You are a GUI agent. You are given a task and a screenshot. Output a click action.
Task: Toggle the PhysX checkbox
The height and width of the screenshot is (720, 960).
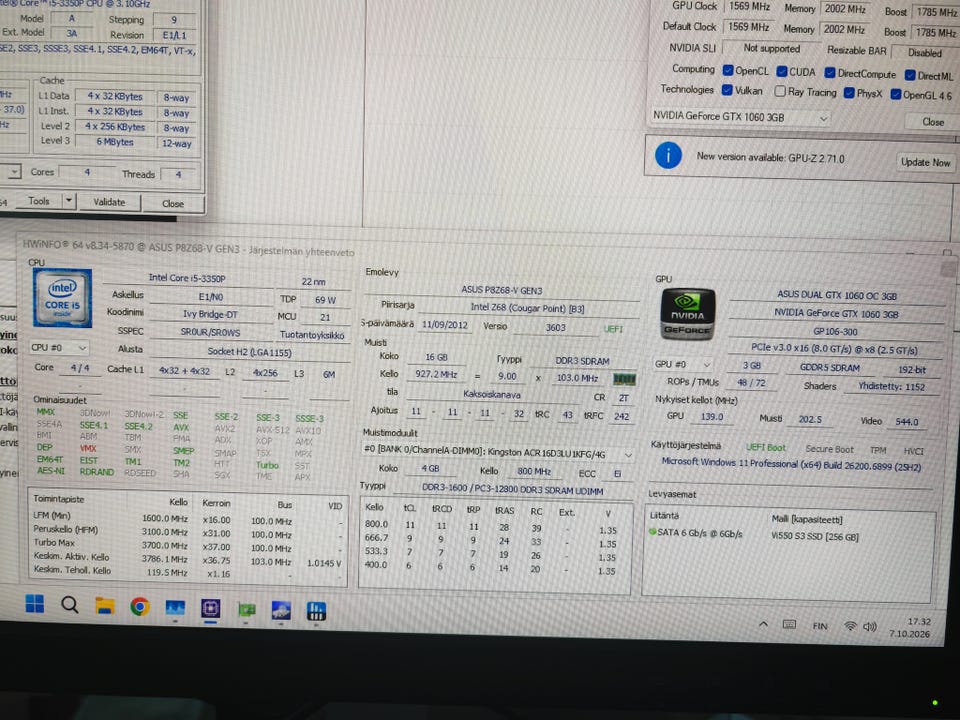(x=849, y=93)
